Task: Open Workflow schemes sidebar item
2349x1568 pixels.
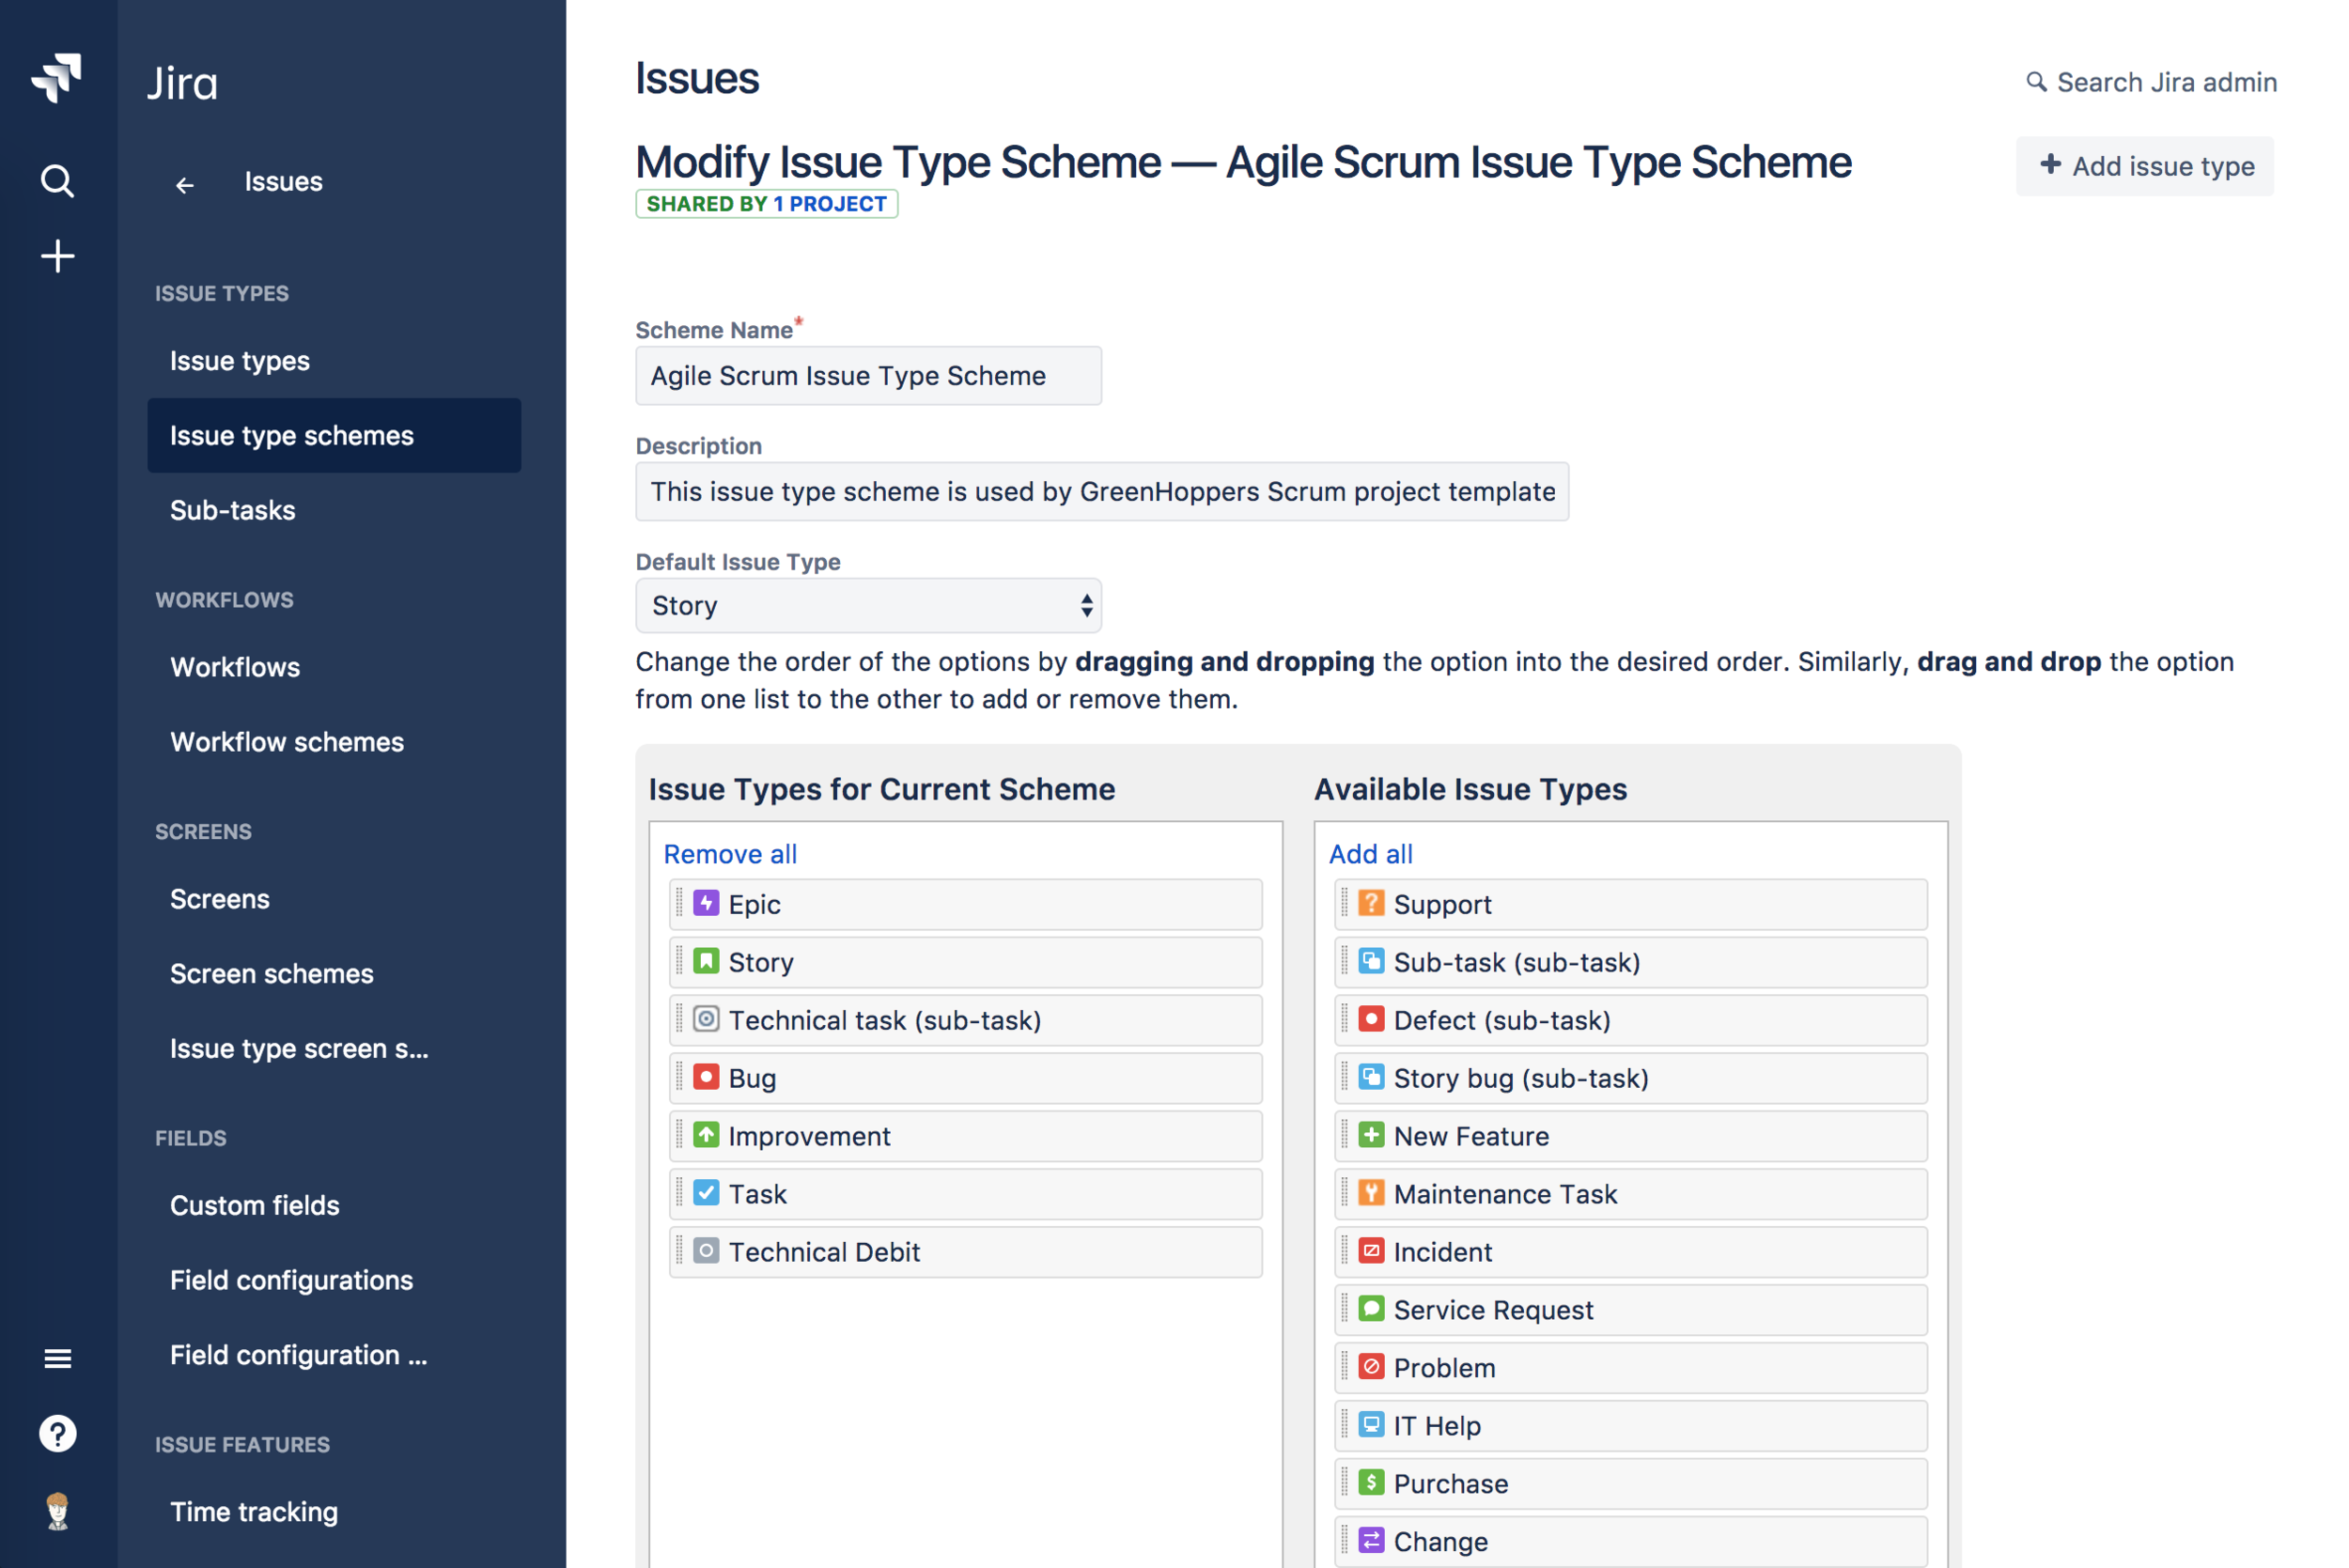Action: (287, 742)
